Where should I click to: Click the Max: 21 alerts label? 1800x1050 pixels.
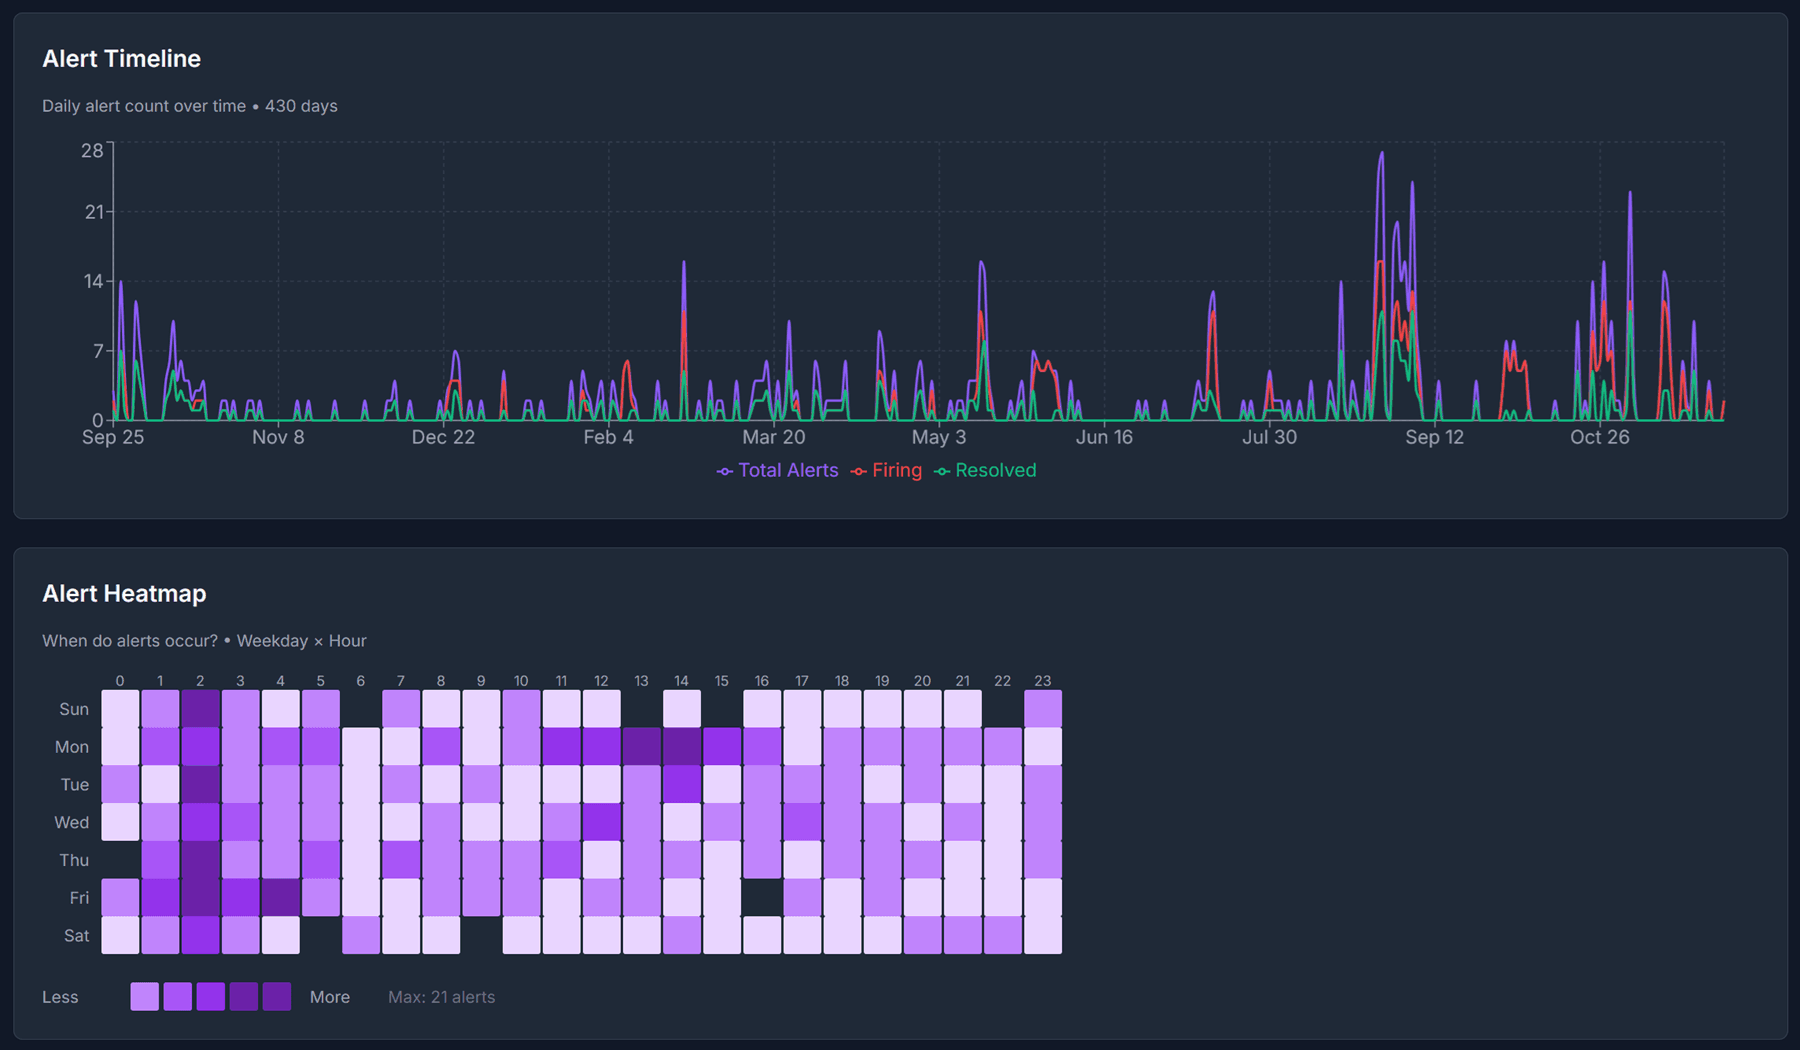(441, 997)
